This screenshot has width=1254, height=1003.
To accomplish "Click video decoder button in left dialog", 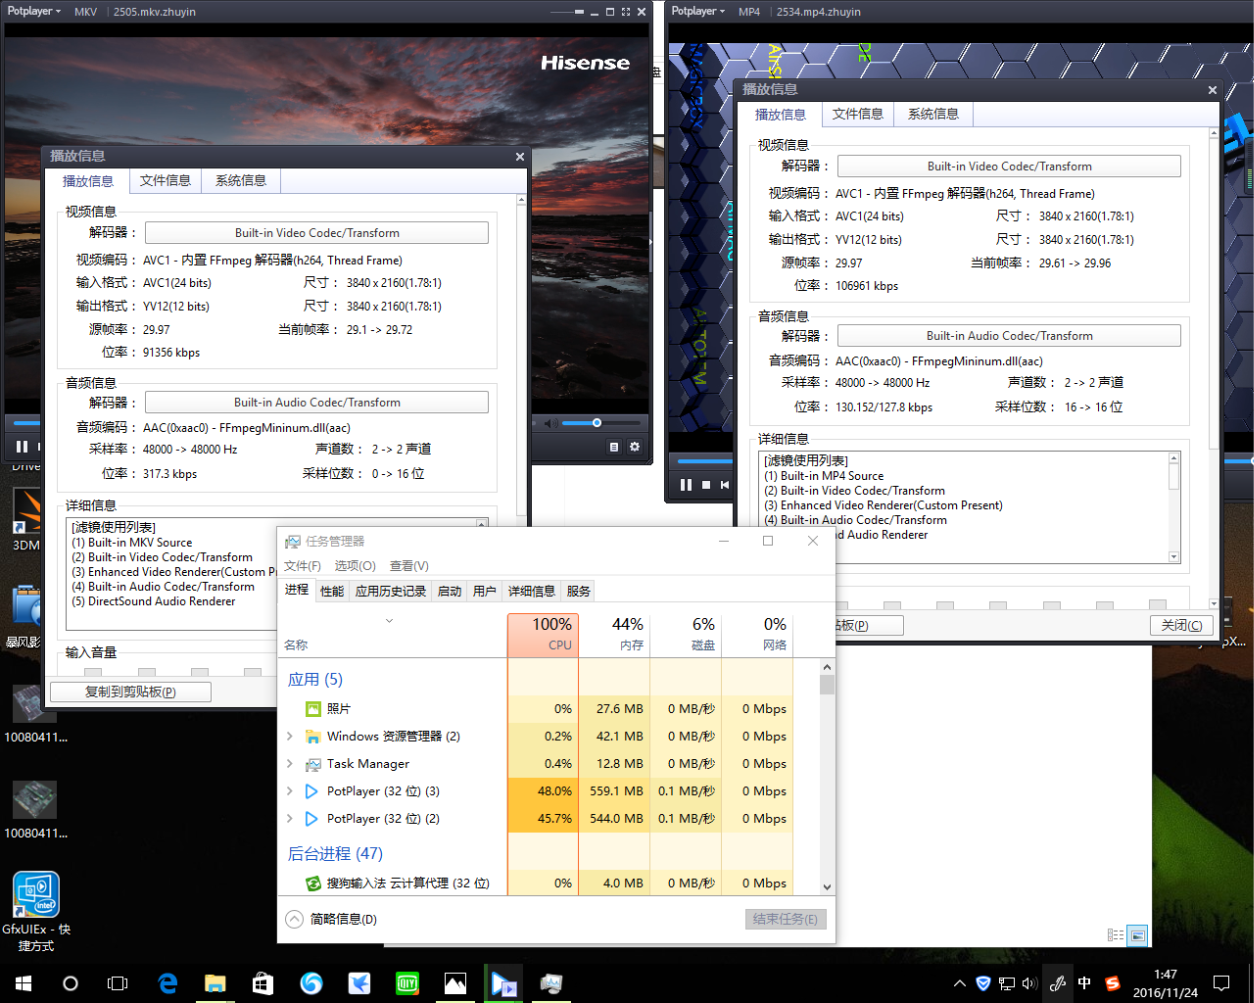I will (x=317, y=233).
